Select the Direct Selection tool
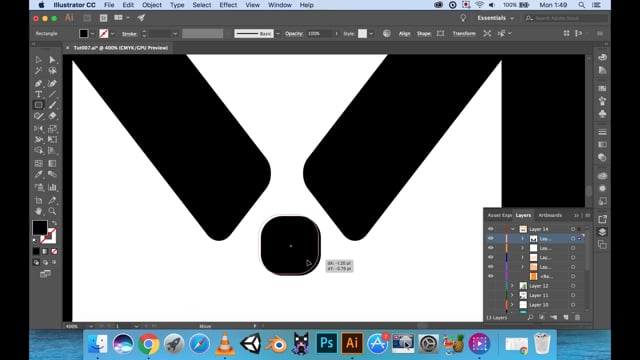 [52, 60]
